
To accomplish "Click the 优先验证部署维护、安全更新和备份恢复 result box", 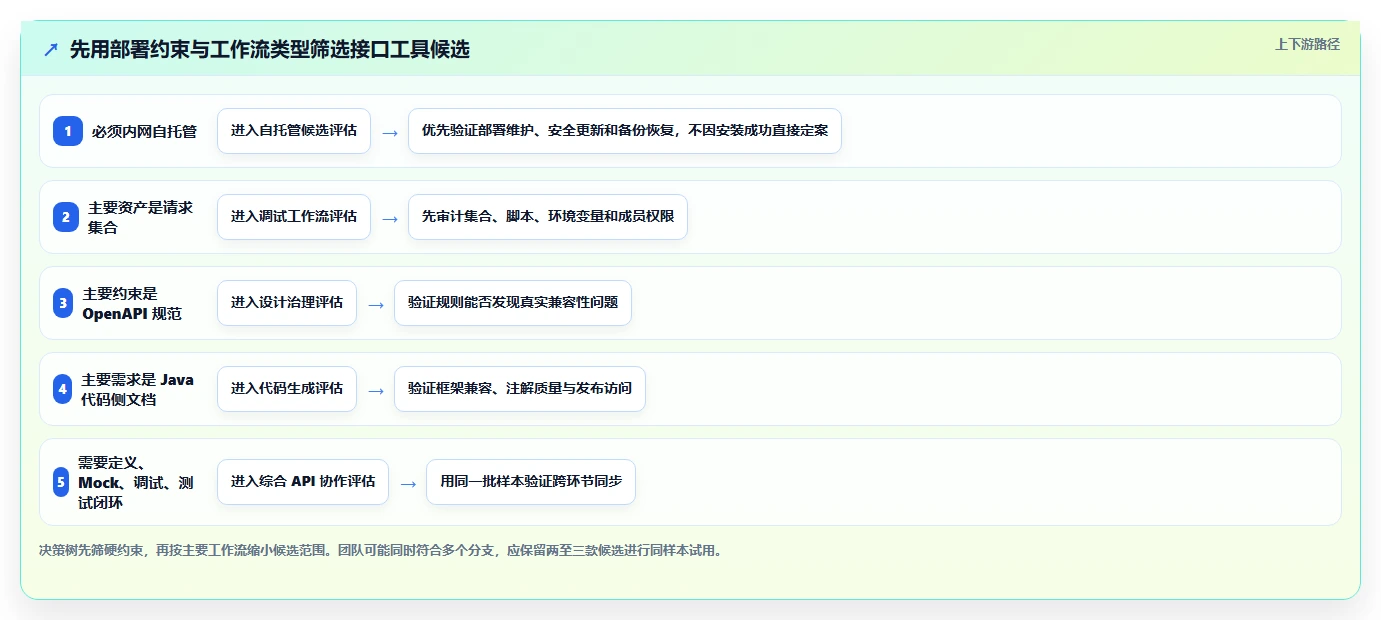I will pyautogui.click(x=625, y=131).
